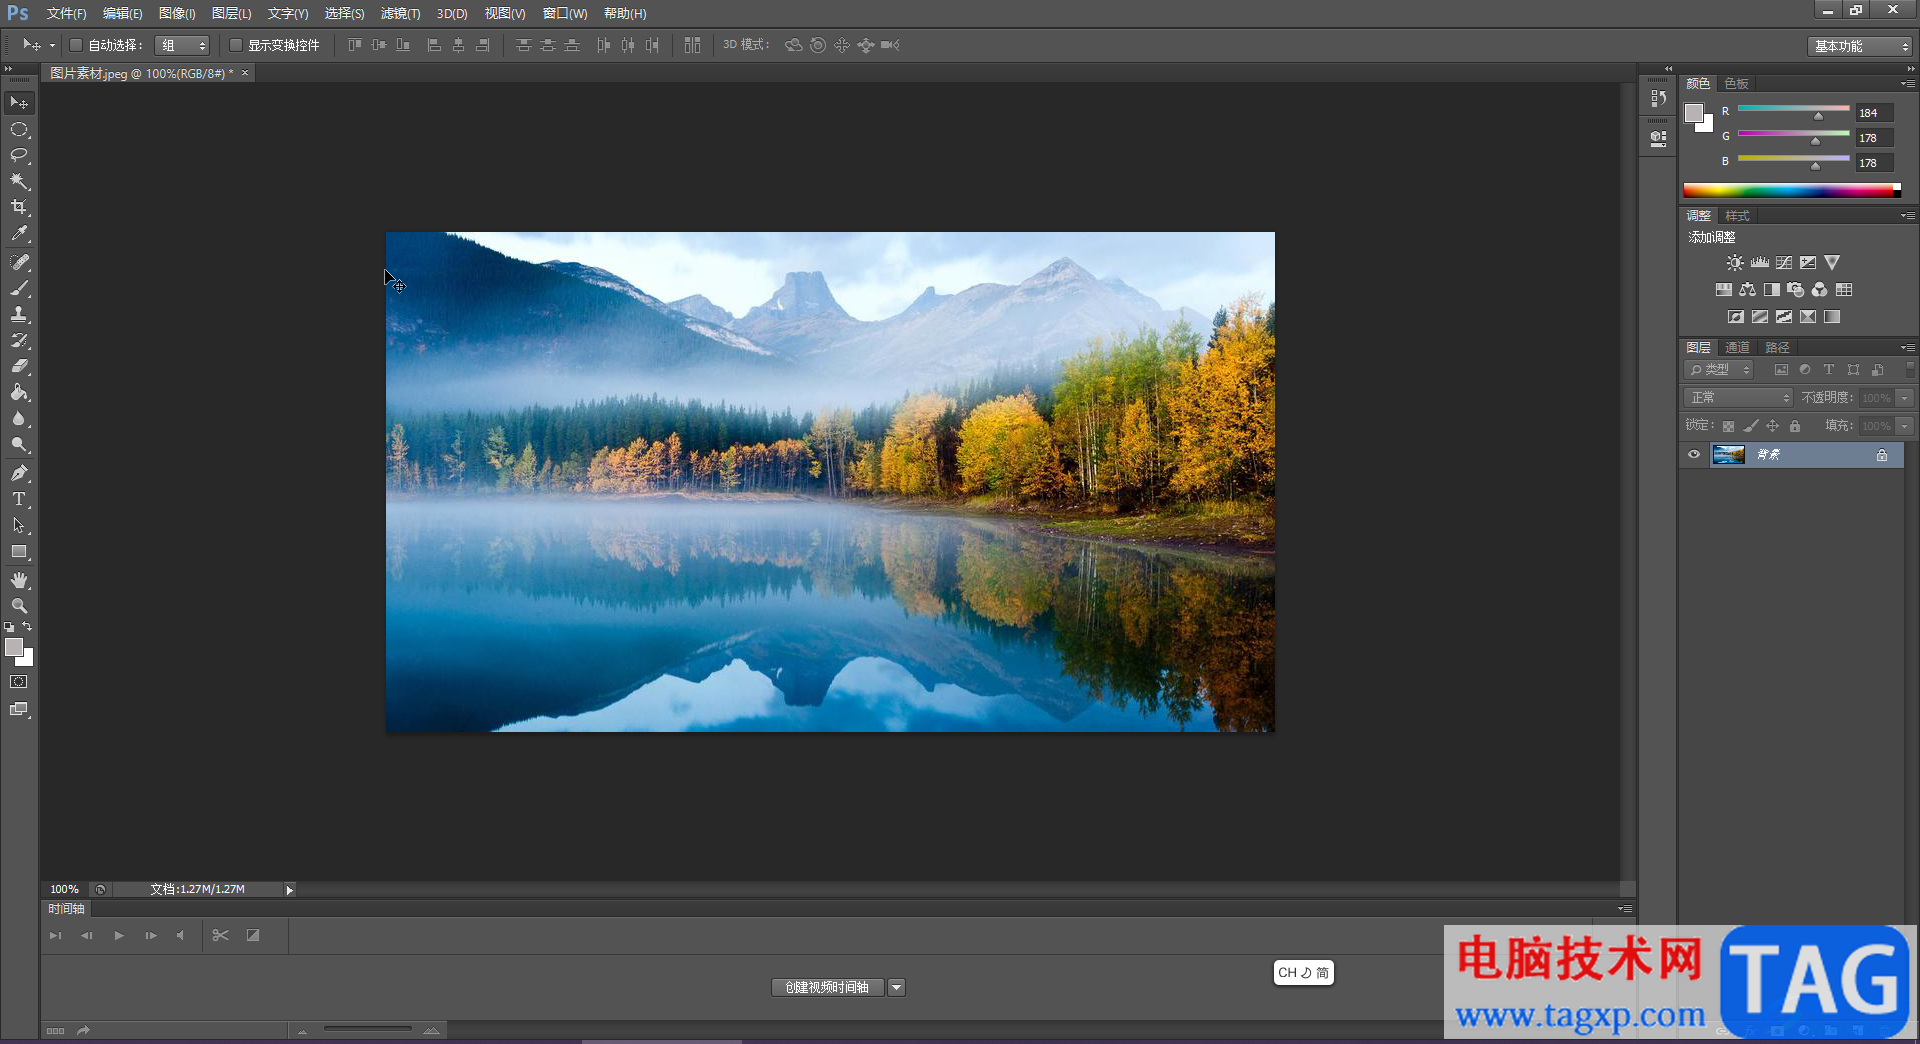Select the History Brush tool

click(x=19, y=340)
